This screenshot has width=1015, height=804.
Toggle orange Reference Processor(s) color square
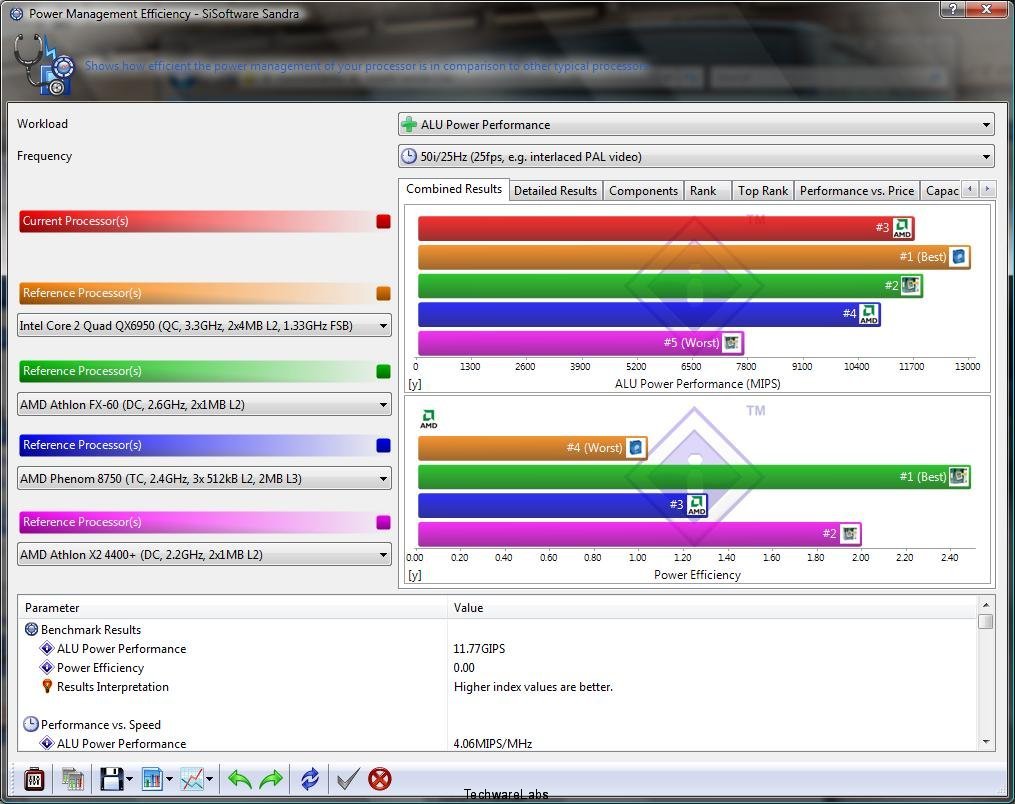(x=383, y=293)
